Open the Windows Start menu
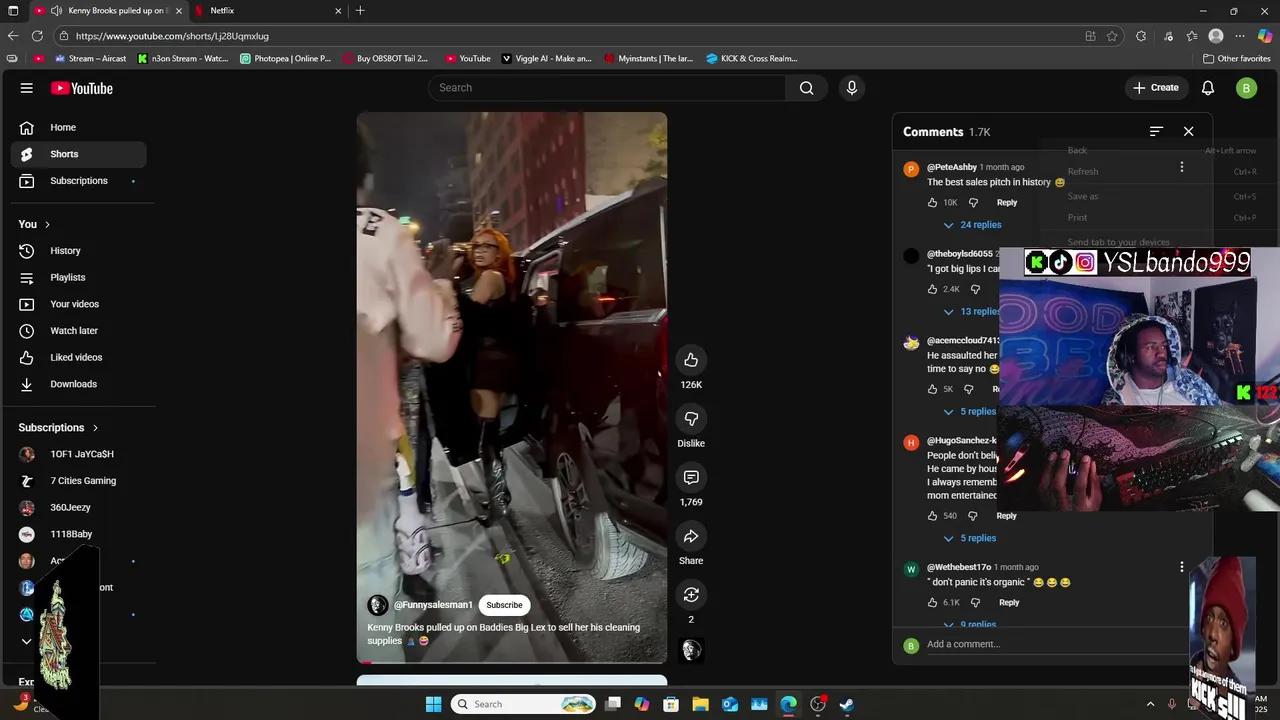The height and width of the screenshot is (720, 1280). (x=433, y=704)
